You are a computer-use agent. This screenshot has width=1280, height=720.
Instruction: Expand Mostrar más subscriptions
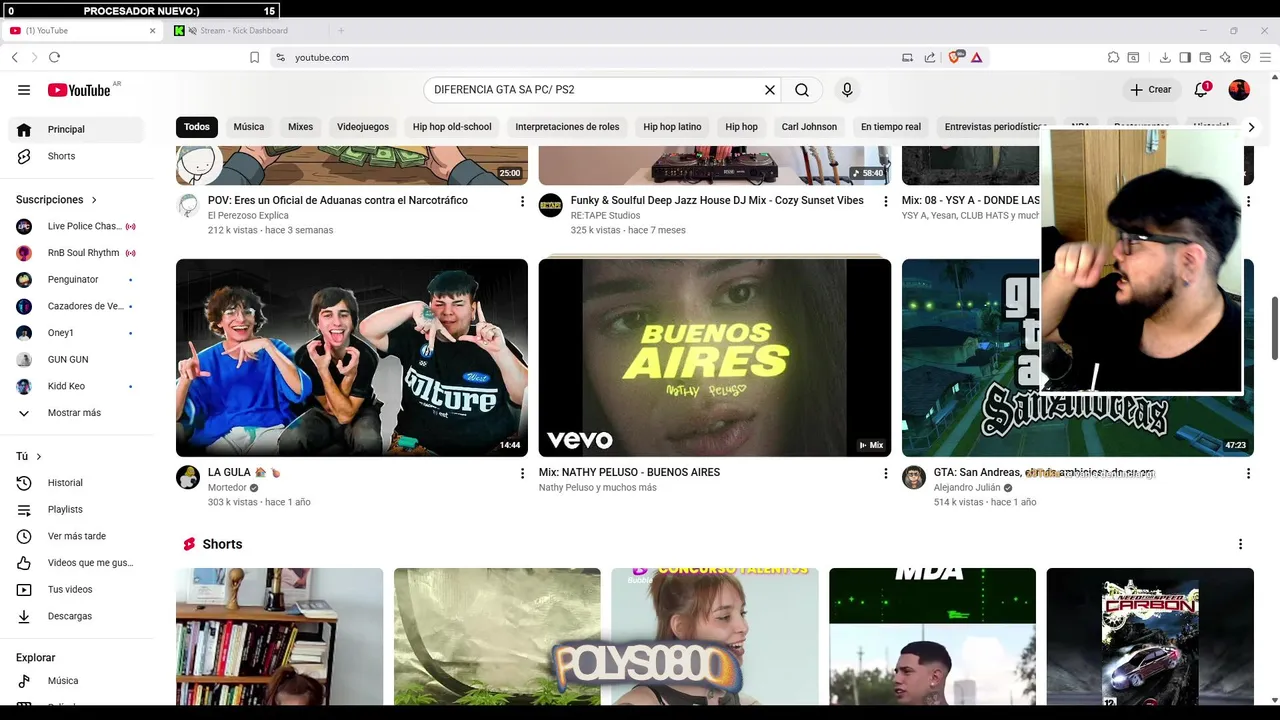click(76, 413)
